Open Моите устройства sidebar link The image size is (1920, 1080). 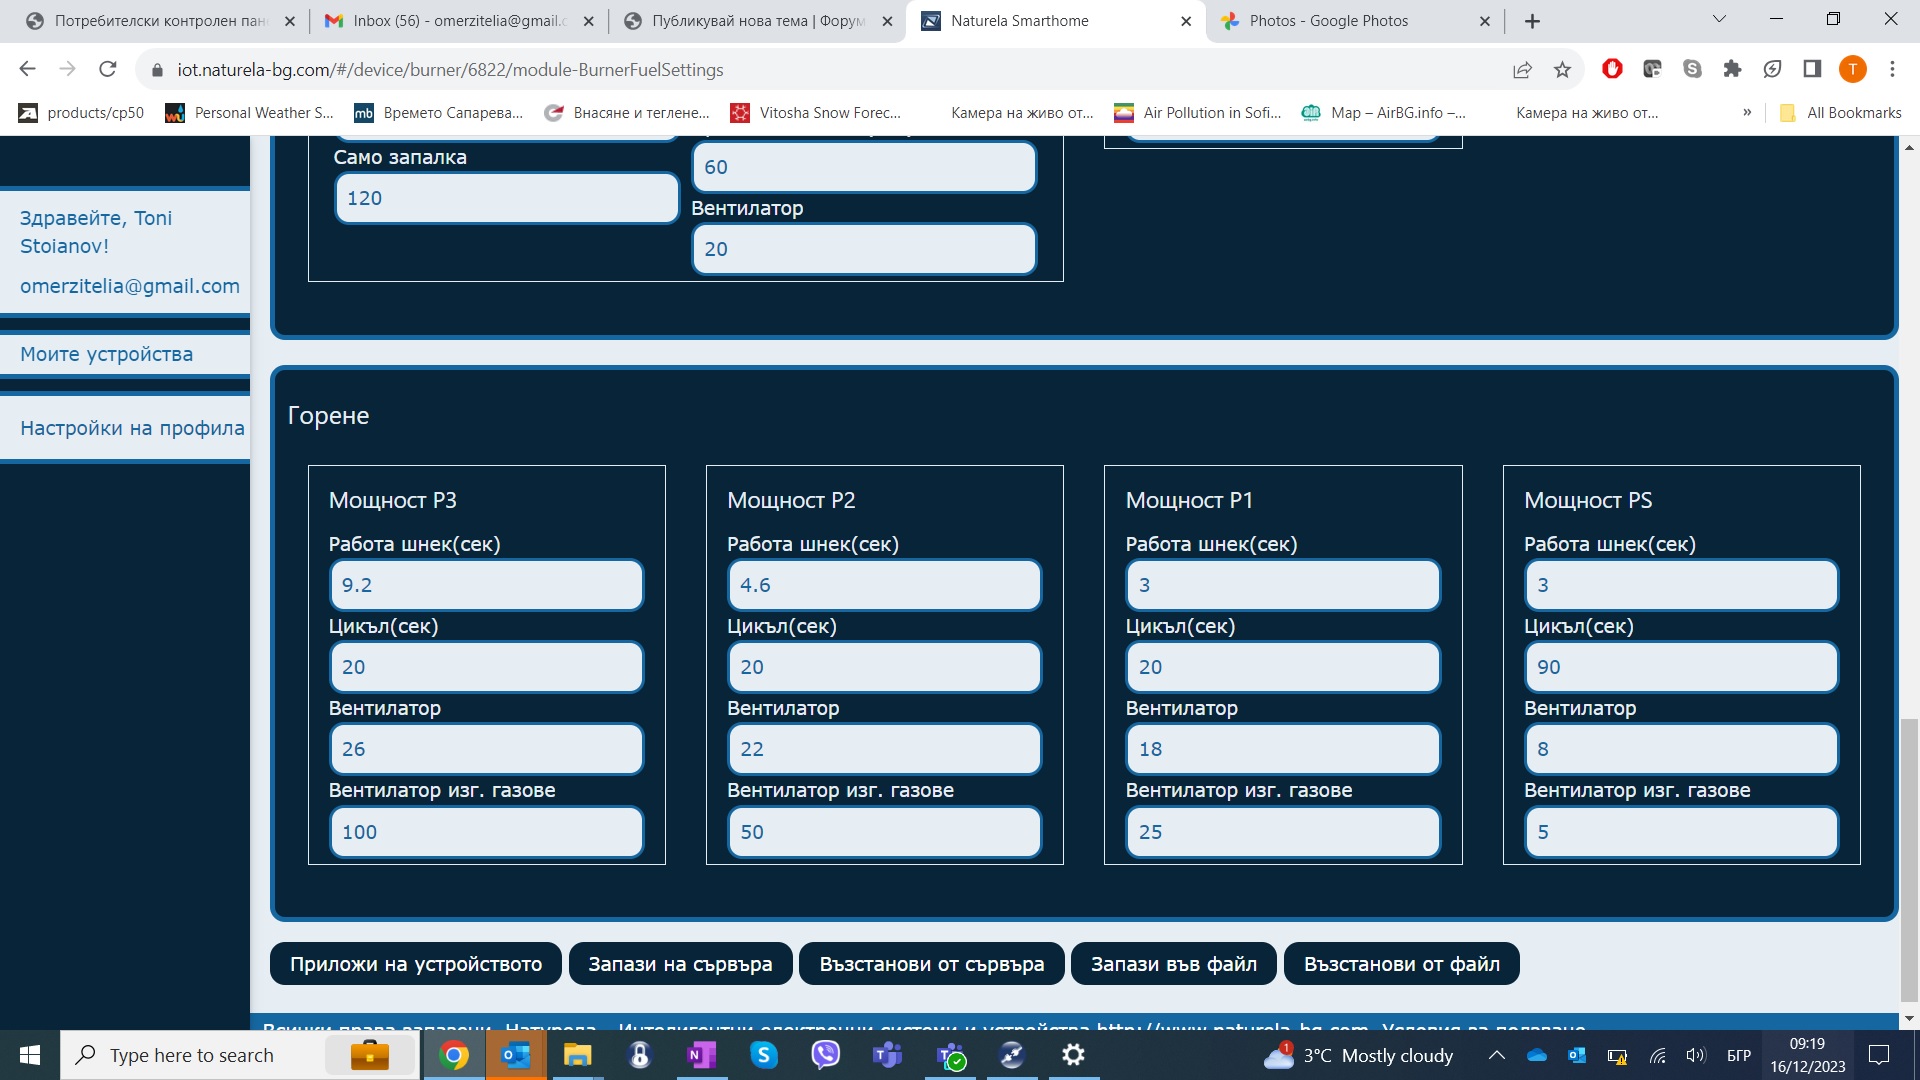[107, 354]
